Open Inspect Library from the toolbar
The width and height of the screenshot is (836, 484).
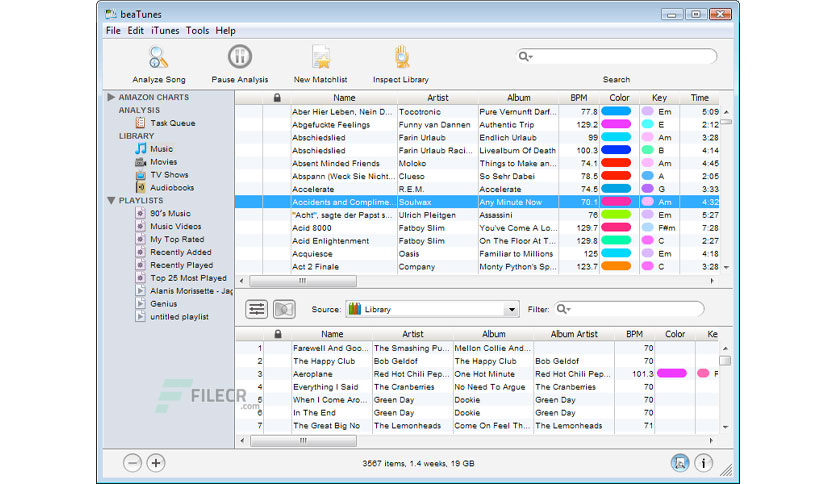click(x=401, y=58)
